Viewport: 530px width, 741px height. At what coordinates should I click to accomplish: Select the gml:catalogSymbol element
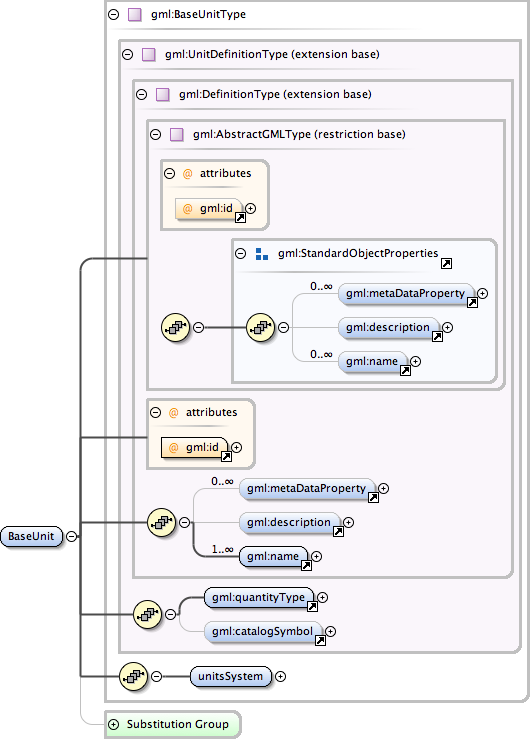click(263, 632)
